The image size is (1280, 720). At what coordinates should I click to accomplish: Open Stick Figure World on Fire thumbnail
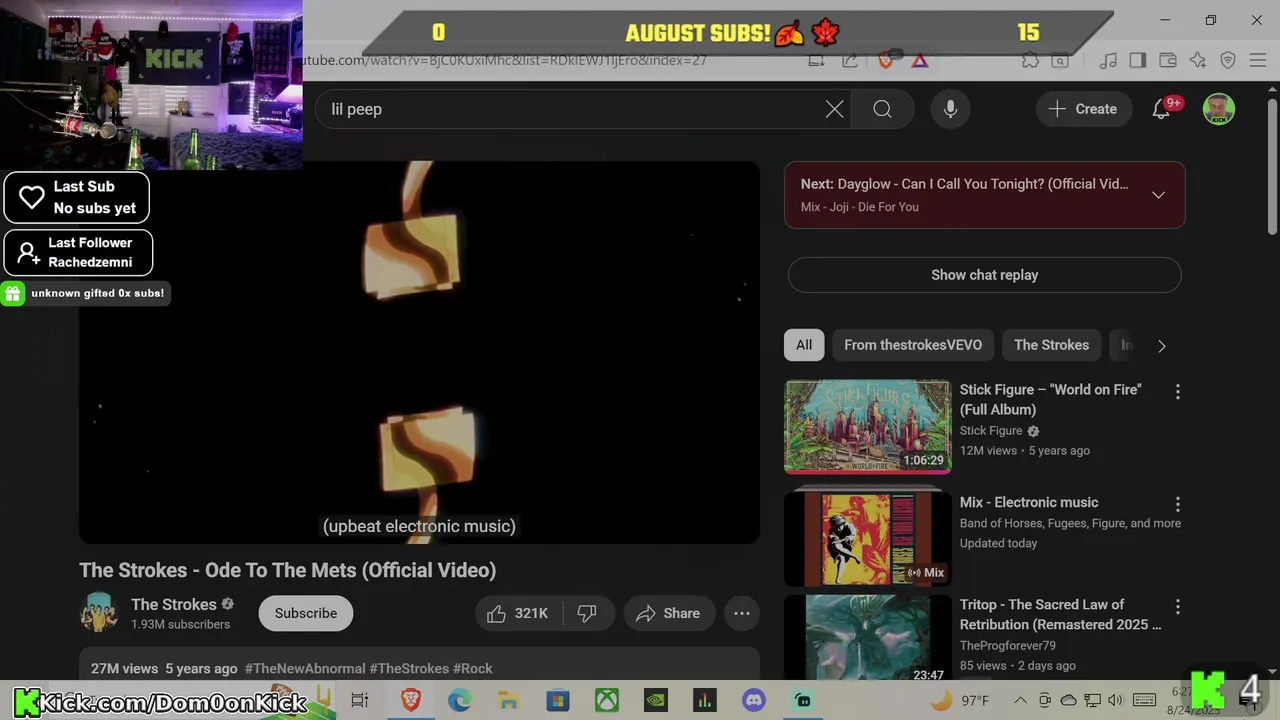point(867,427)
